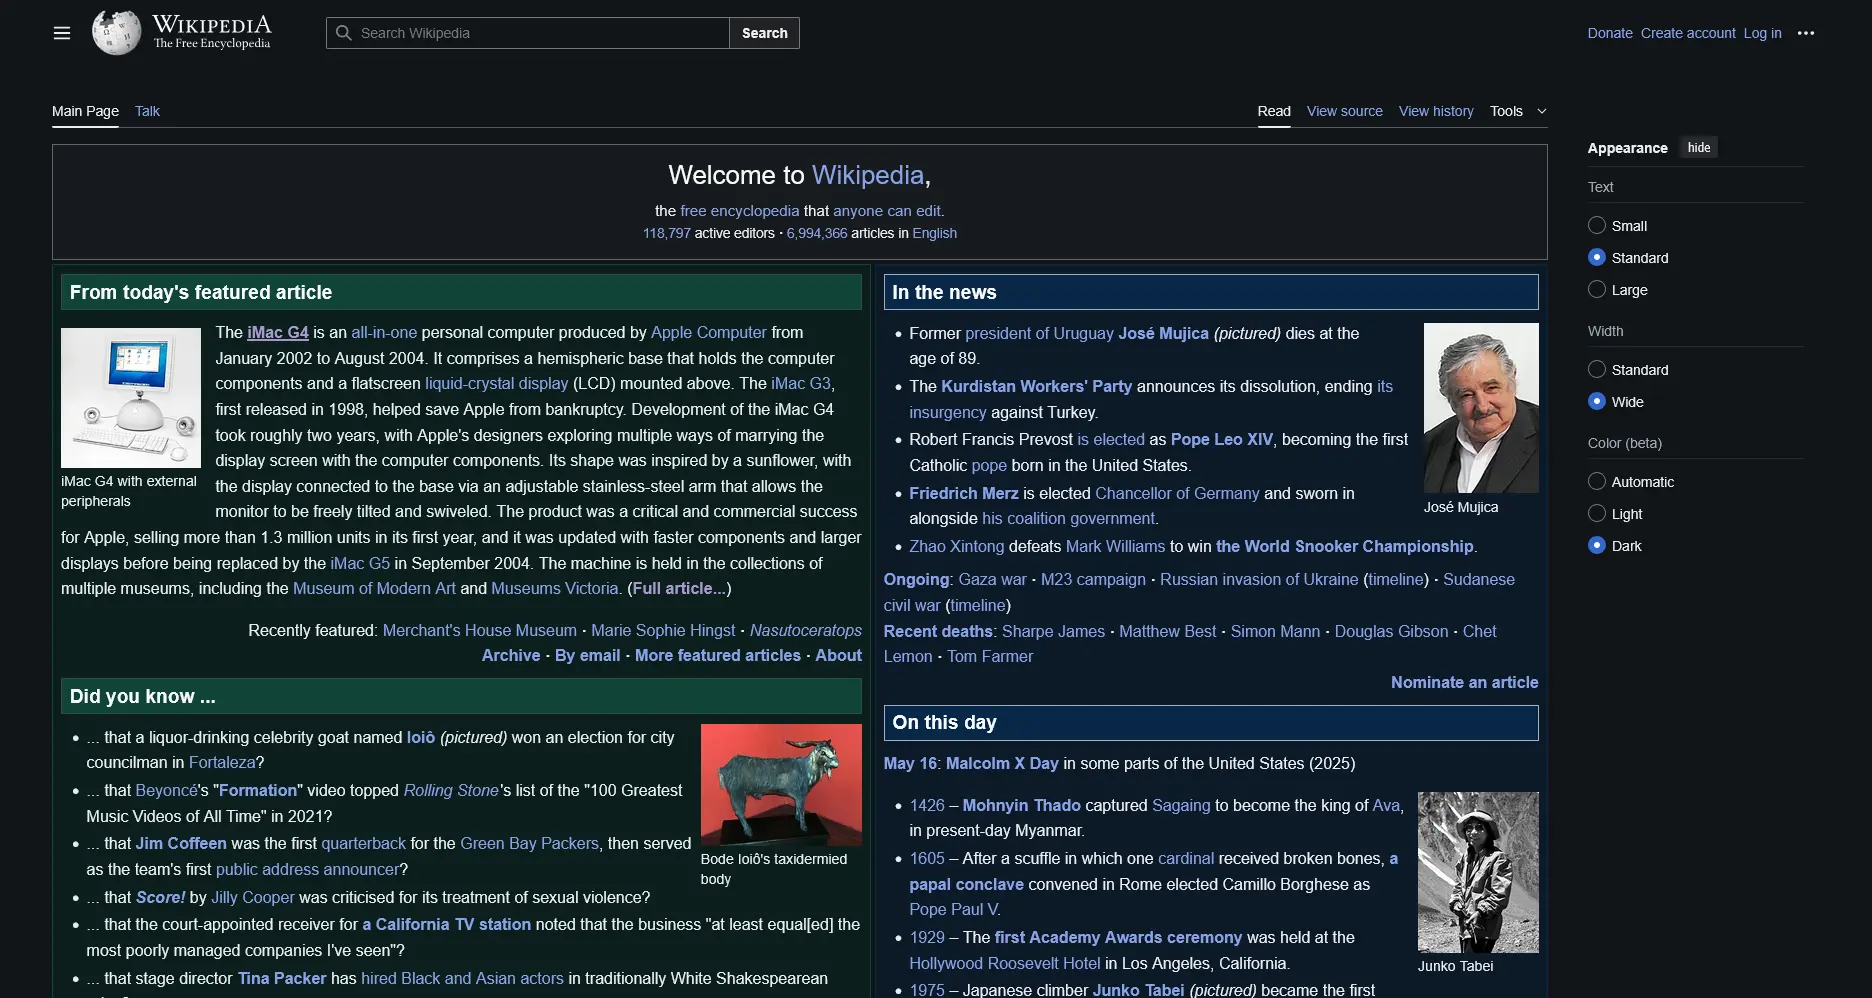Screen dimensions: 1872x998
Task: Open the Museum of Modern Art link
Action: (374, 589)
